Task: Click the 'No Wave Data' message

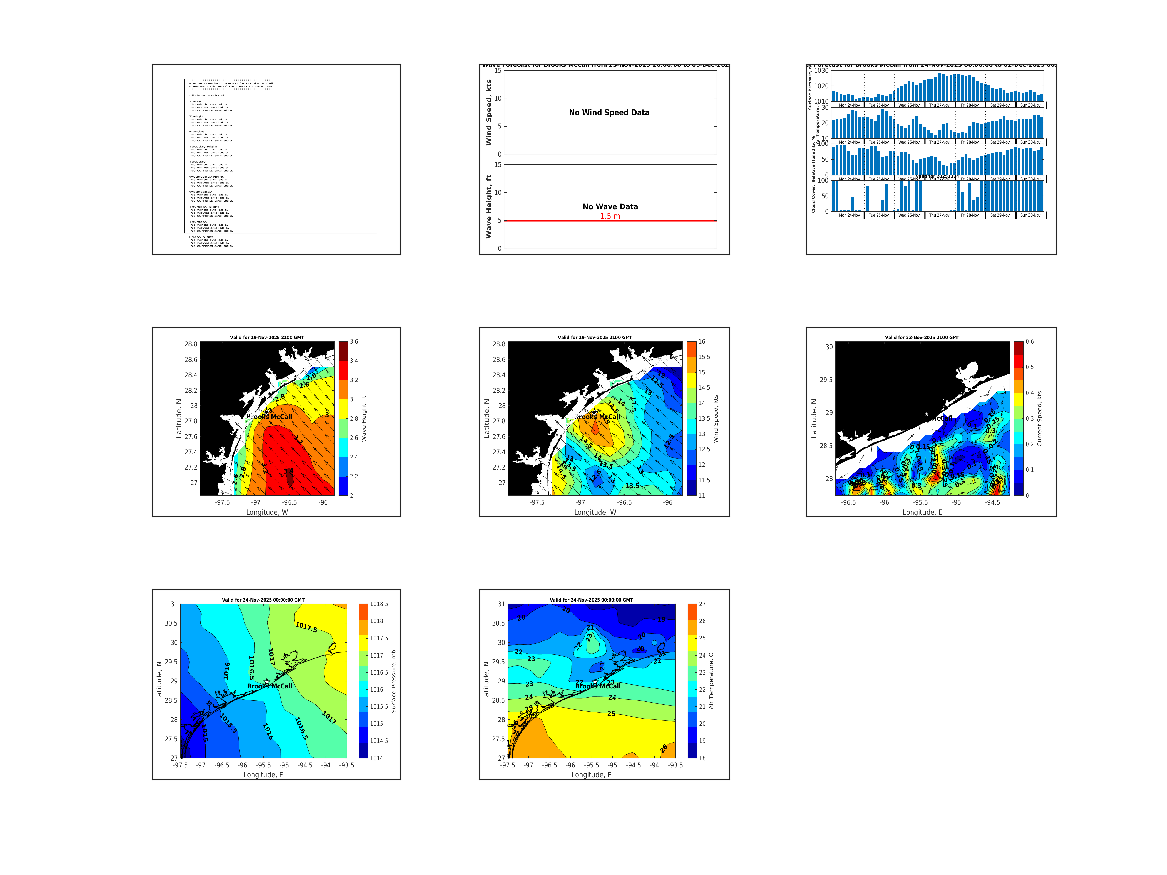Action: tap(610, 207)
